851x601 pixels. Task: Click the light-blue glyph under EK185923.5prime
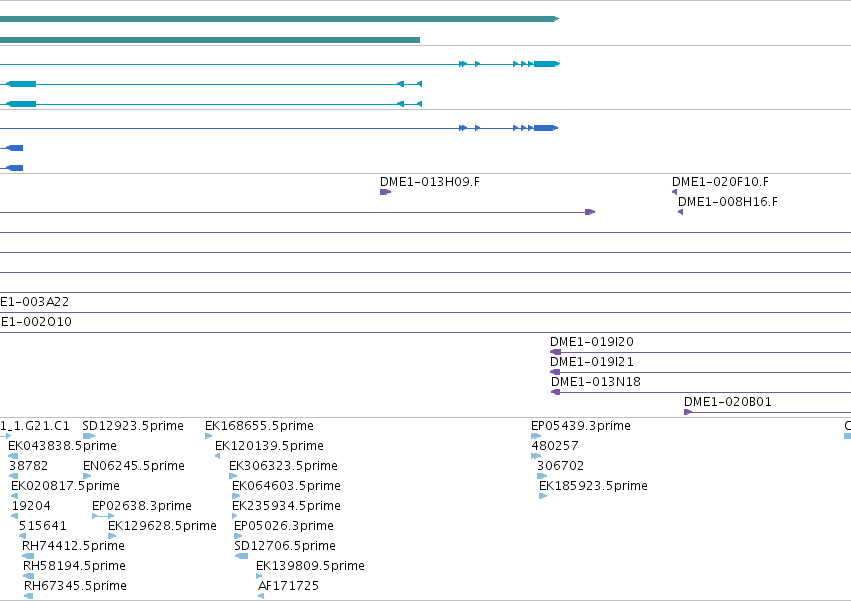pos(543,496)
